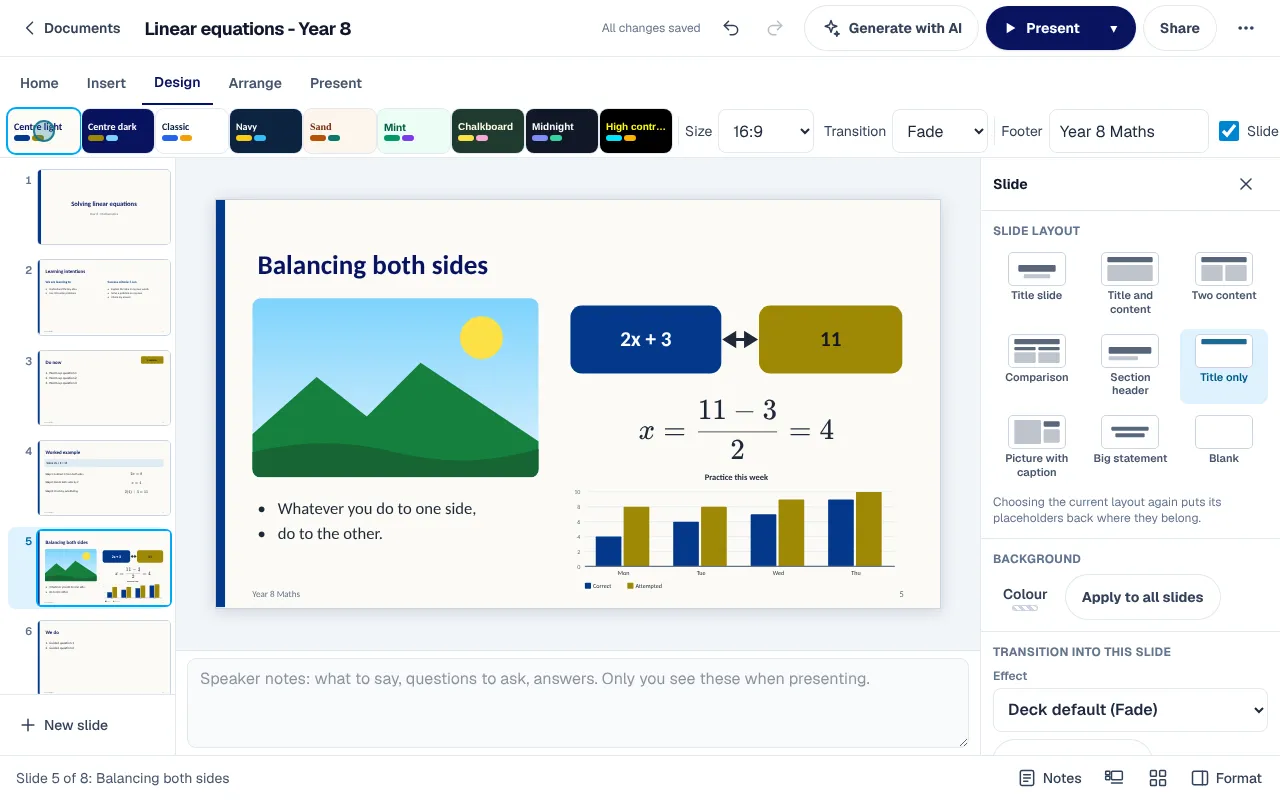
Task: Open the slide Size dropdown
Action: [766, 131]
